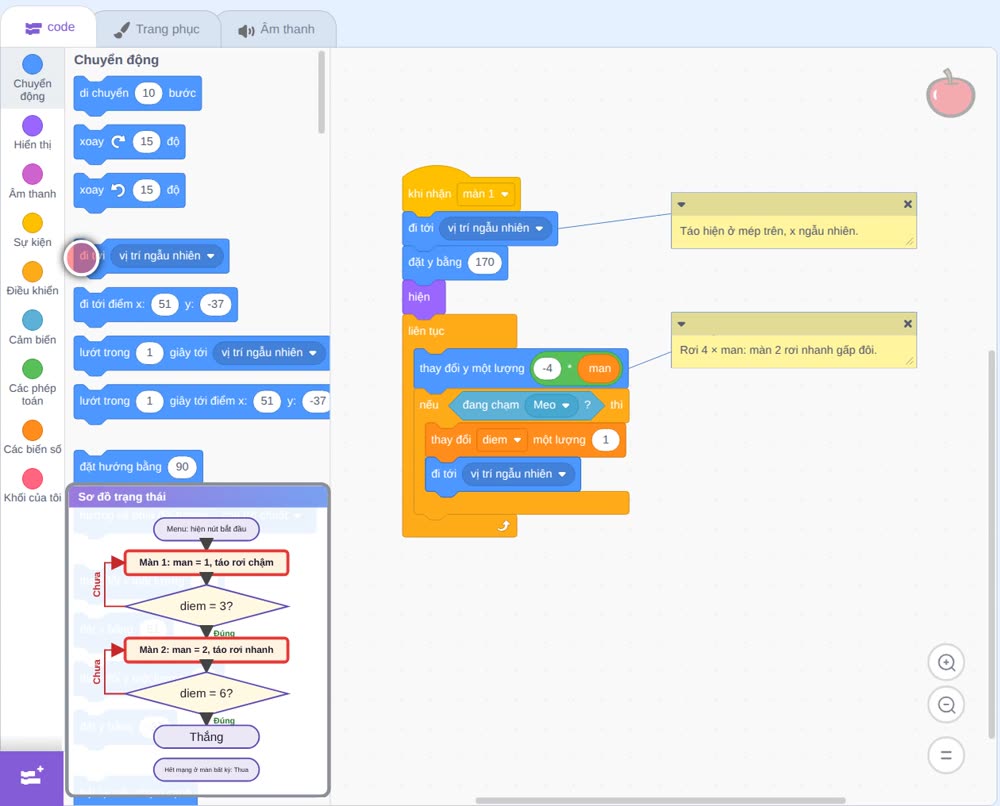This screenshot has width=1000, height=806.
Task: Zoom in the workspace
Action: coord(946,663)
